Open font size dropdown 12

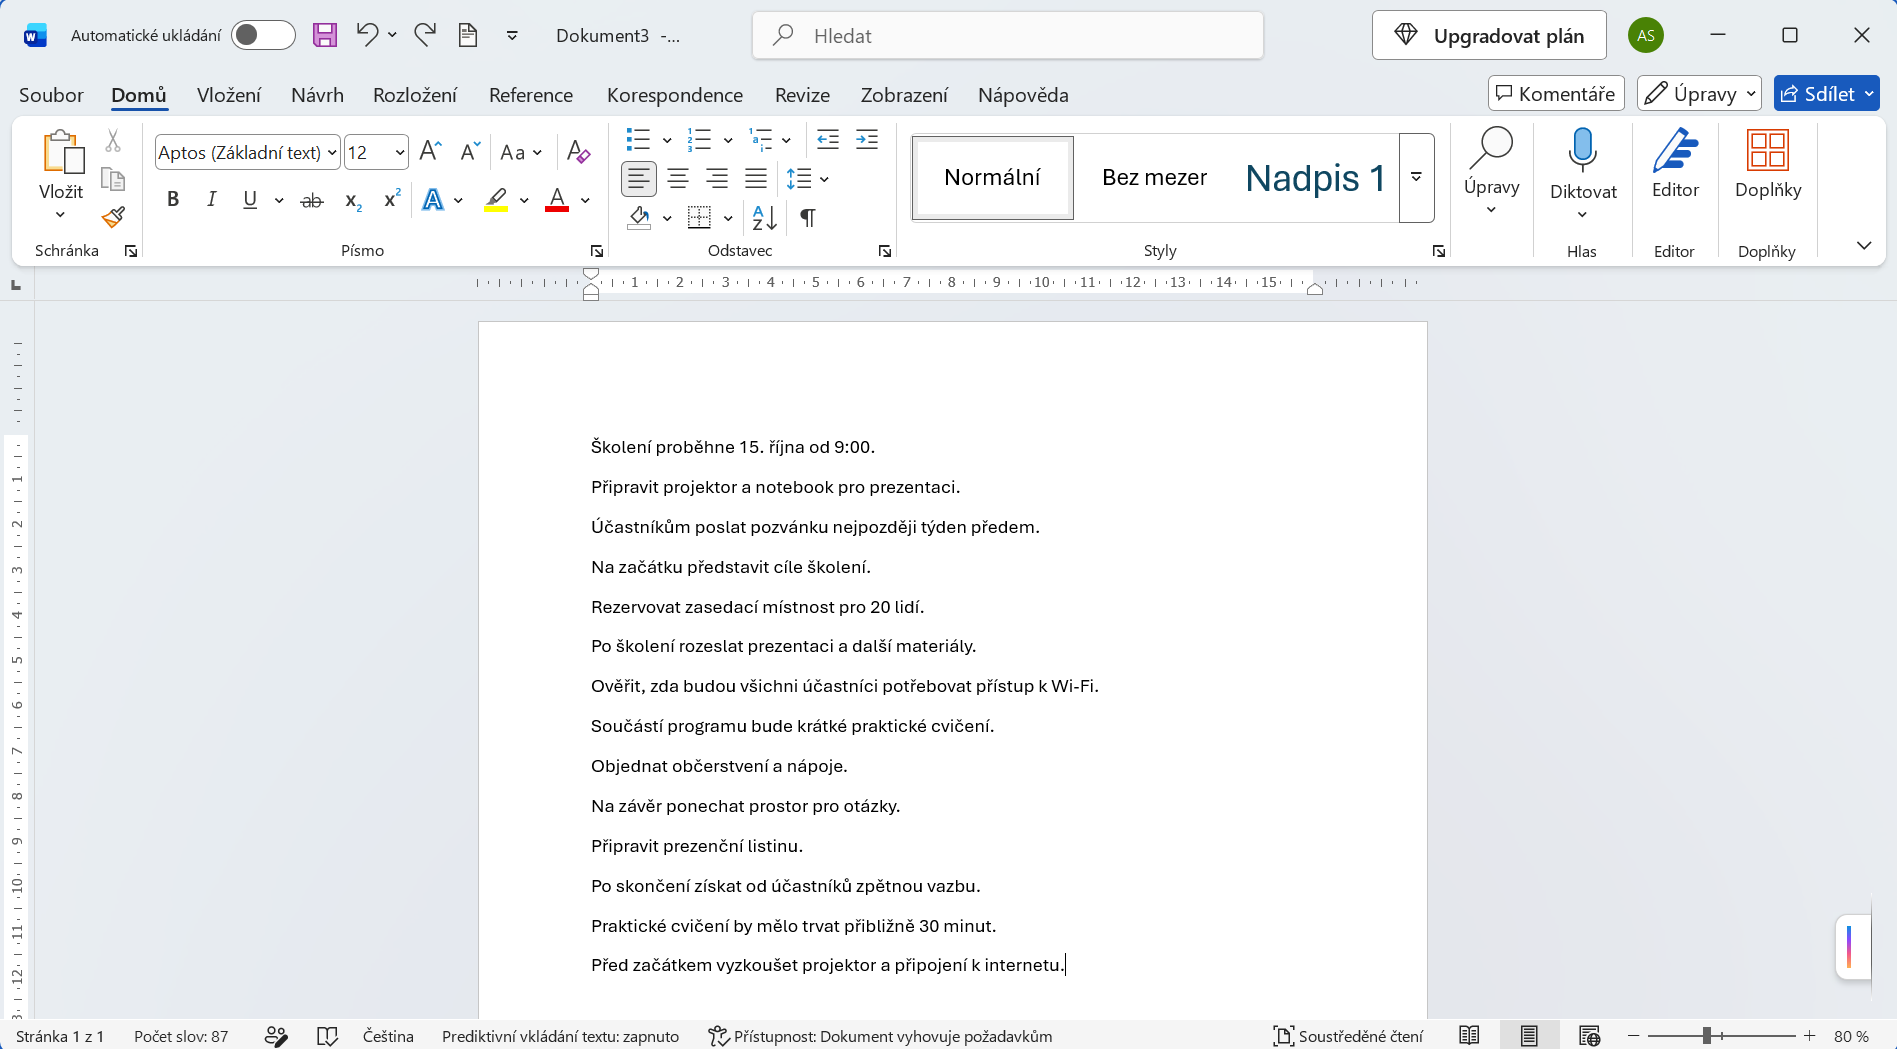click(400, 153)
